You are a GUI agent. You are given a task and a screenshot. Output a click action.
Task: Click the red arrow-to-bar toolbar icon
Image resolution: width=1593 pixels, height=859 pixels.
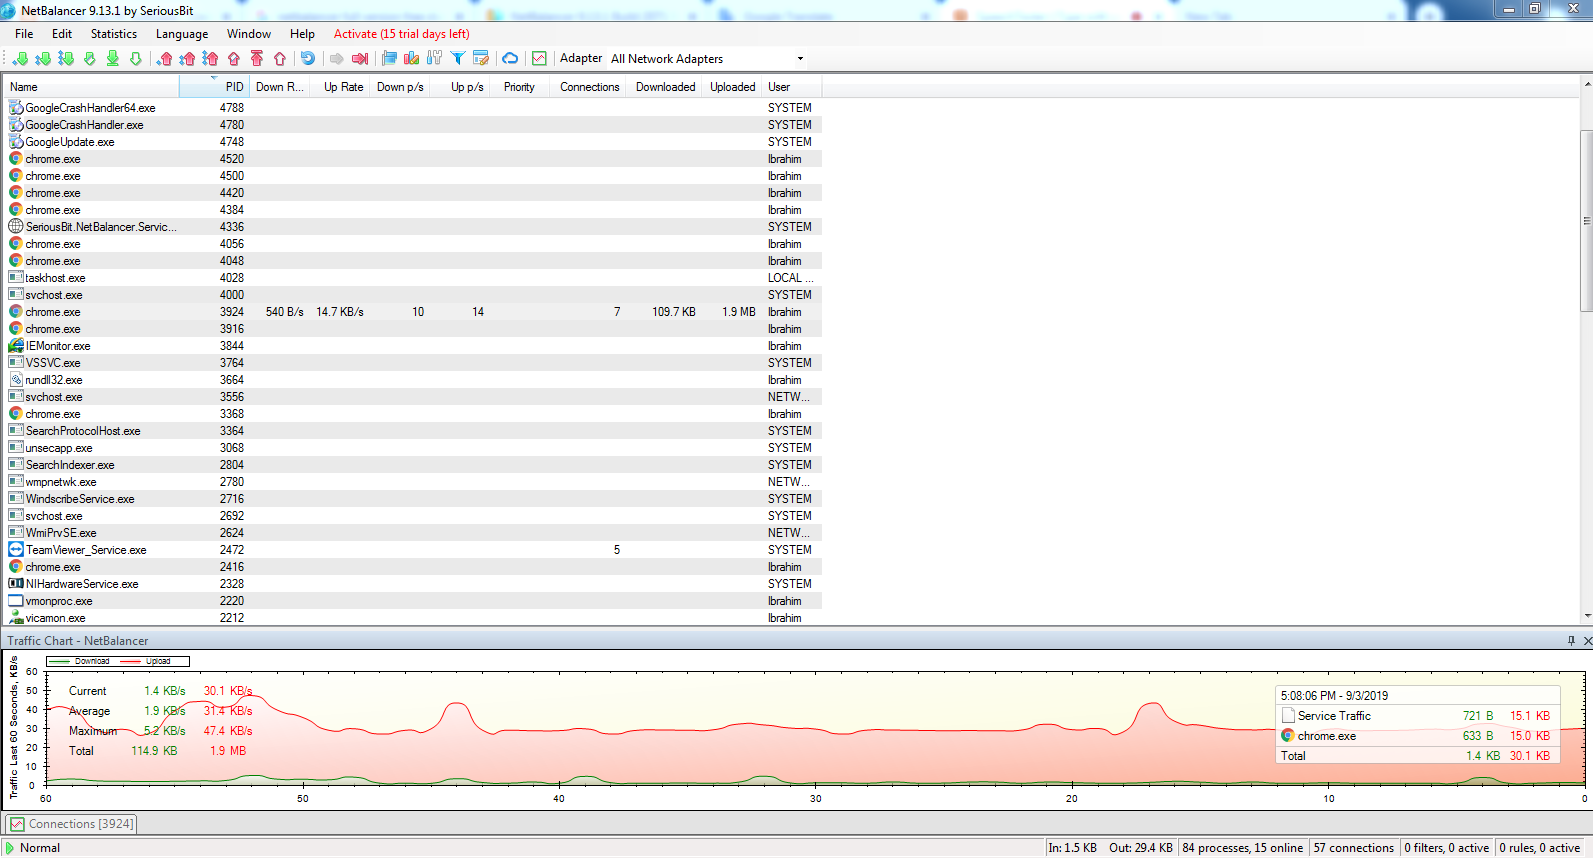pos(360,59)
